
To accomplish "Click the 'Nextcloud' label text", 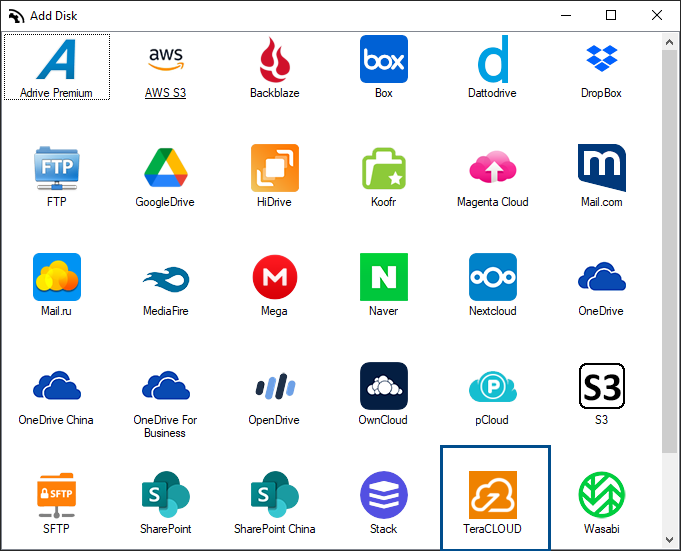I will (x=493, y=311).
